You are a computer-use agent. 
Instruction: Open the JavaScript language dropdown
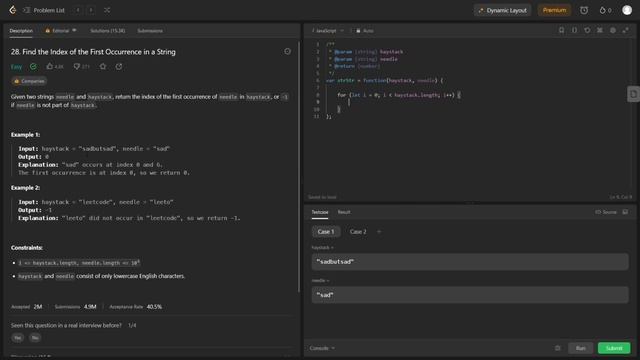click(329, 31)
